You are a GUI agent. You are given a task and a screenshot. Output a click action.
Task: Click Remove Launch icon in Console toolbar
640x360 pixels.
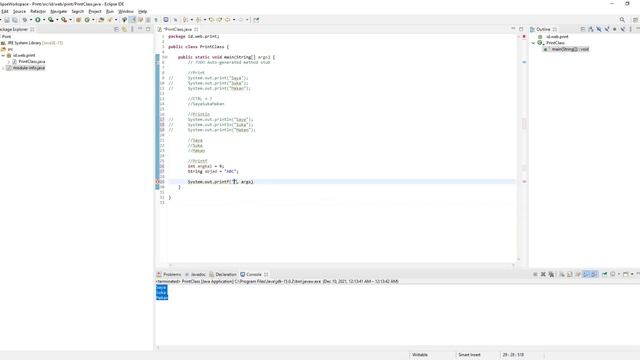(543, 274)
